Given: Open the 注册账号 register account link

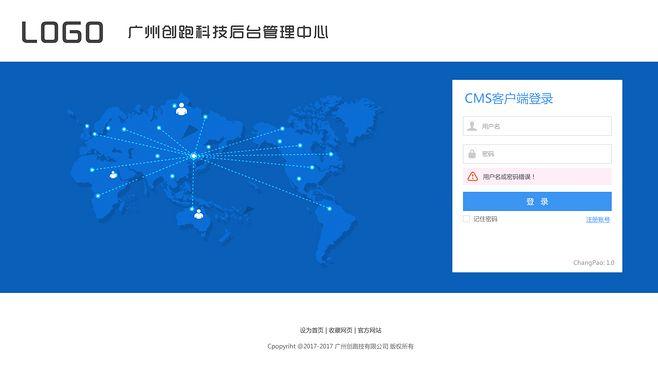Looking at the screenshot, I should pyautogui.click(x=598, y=219).
